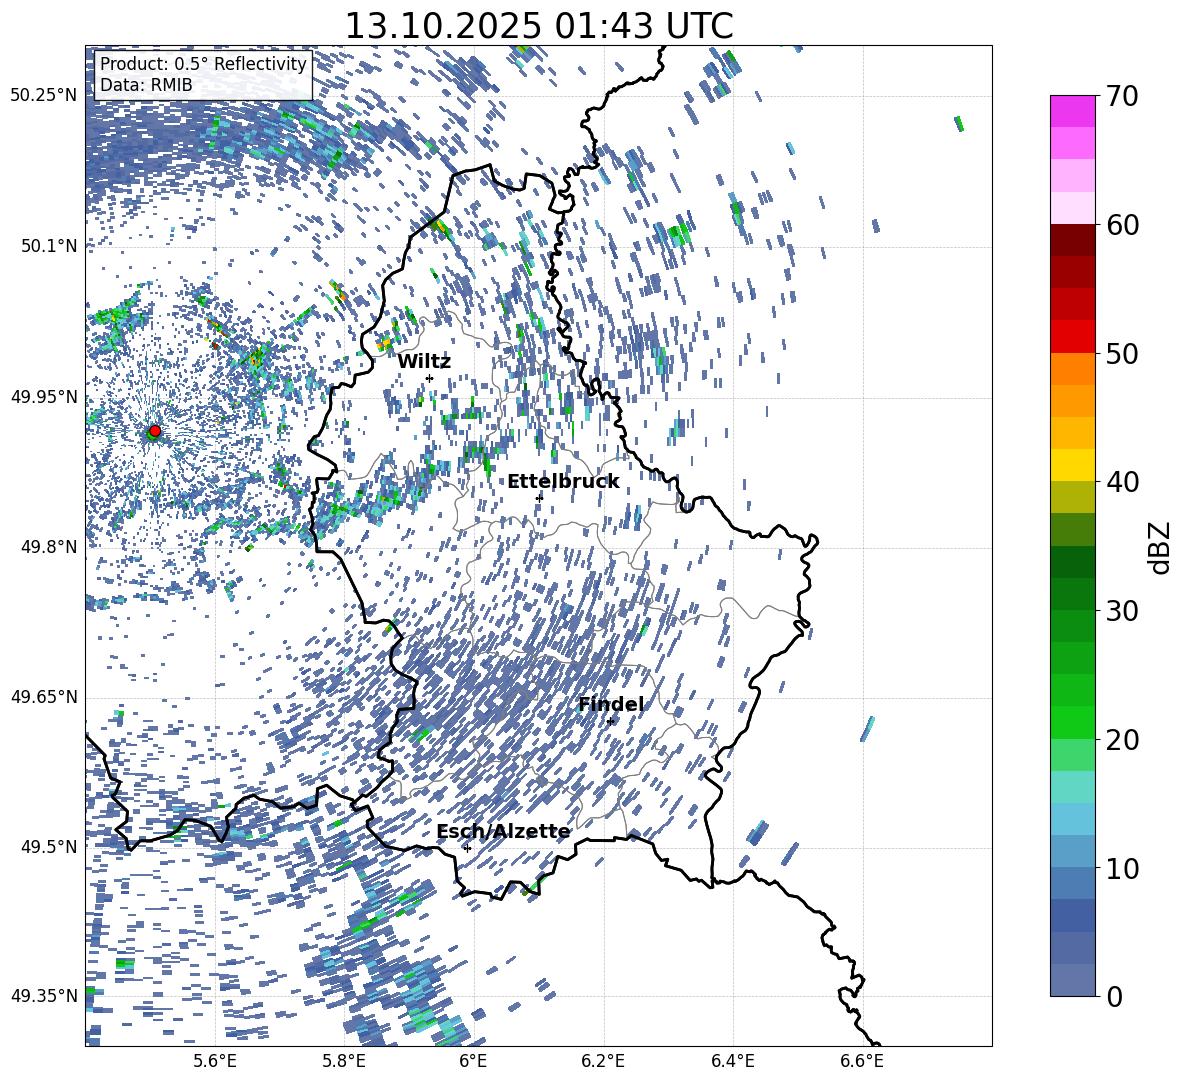Click the 5.6°E longitude label
The width and height of the screenshot is (1184, 1081).
coord(215,1062)
